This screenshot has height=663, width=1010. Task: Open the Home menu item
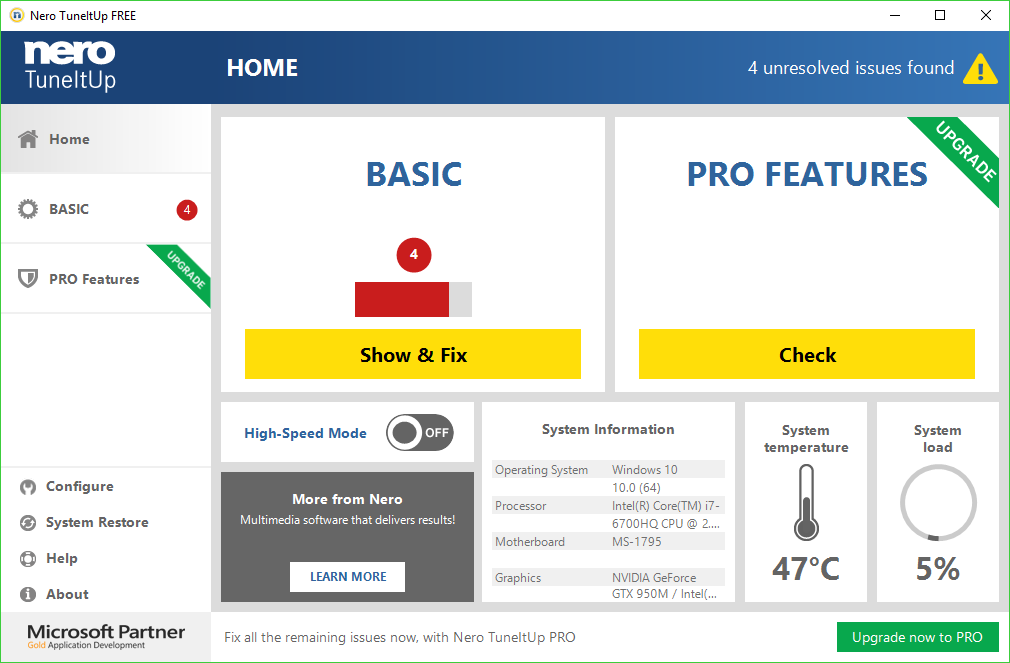pyautogui.click(x=106, y=139)
